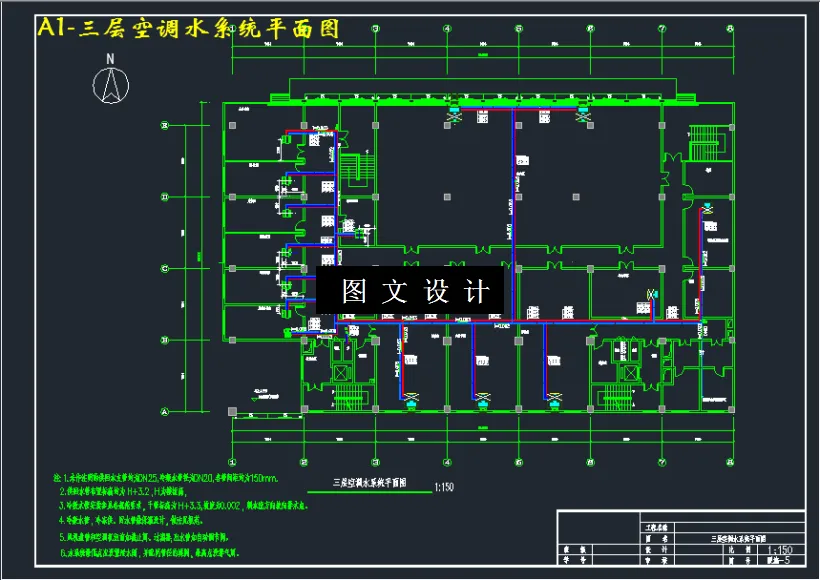Image resolution: width=820 pixels, height=580 pixels.
Task: Click column axis bubble ④ above the plan
Action: tap(447, 29)
